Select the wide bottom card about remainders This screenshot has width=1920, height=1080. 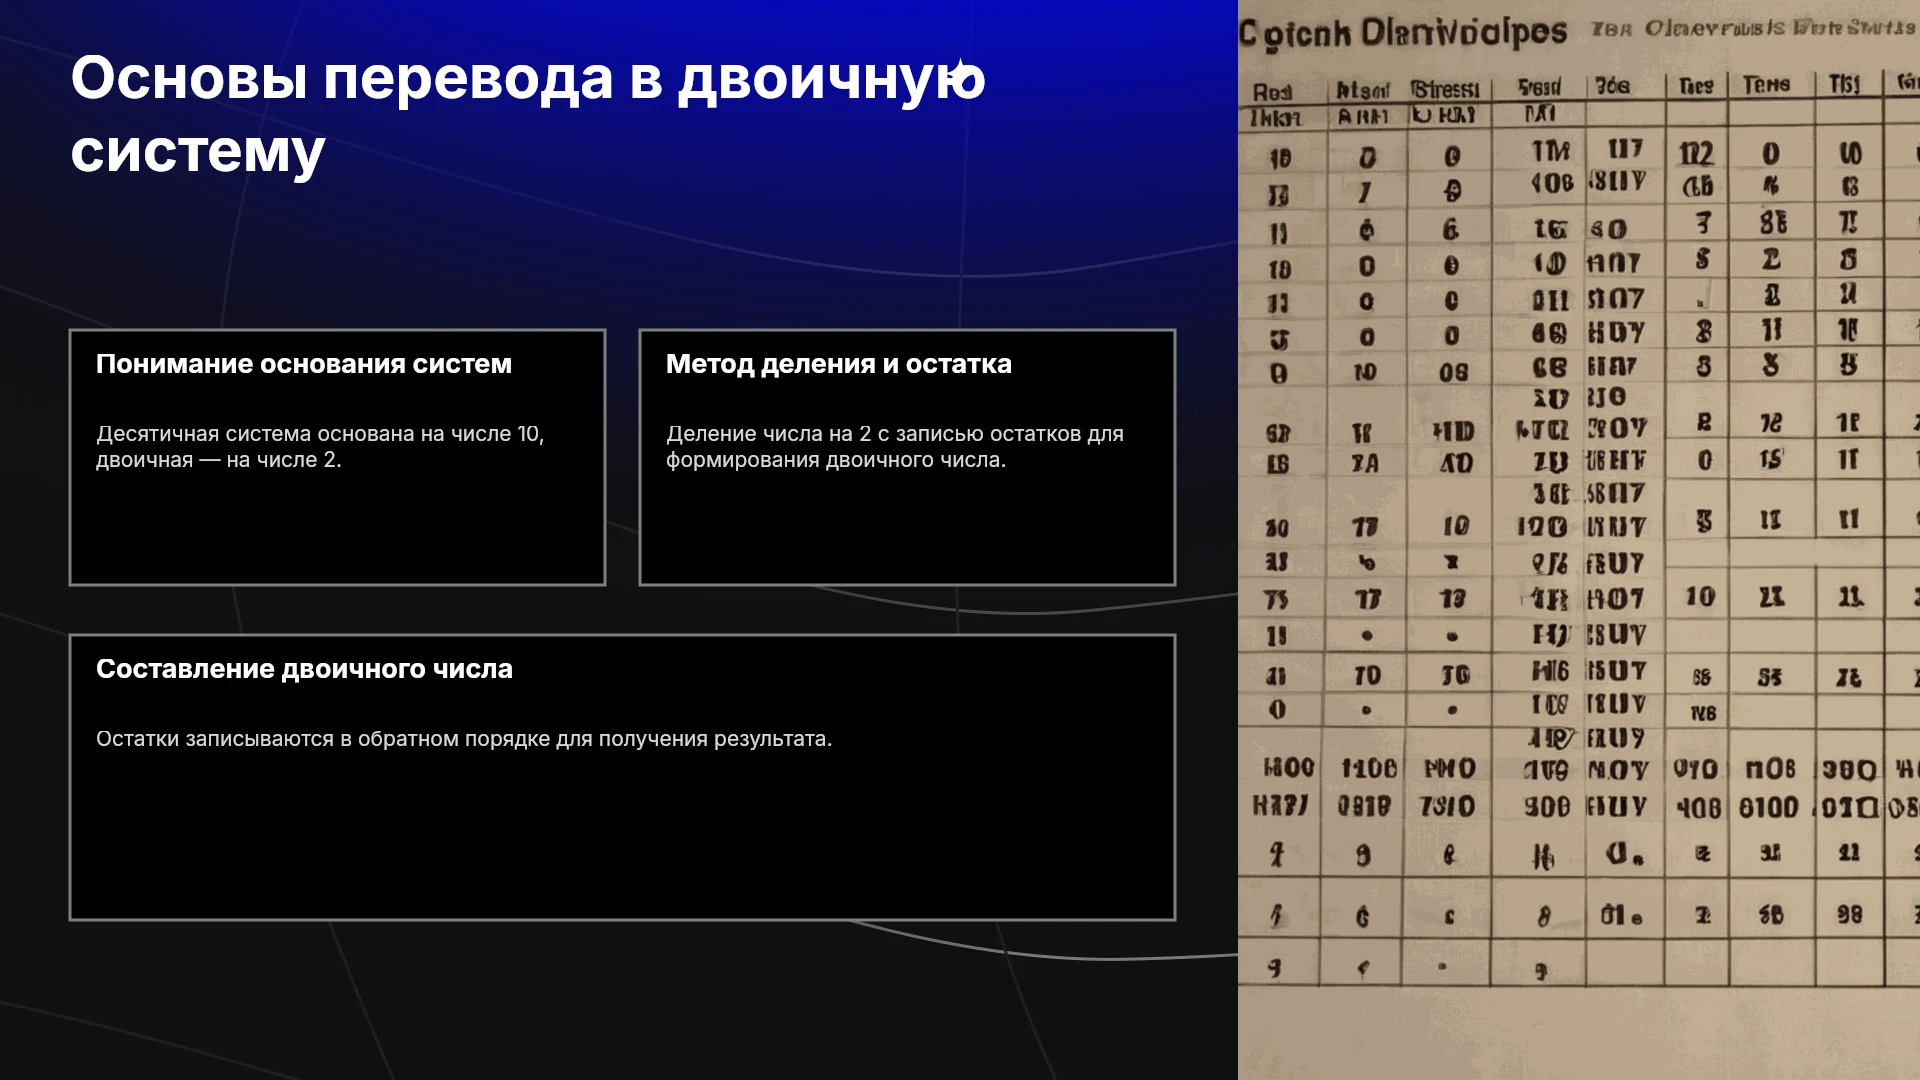622,777
